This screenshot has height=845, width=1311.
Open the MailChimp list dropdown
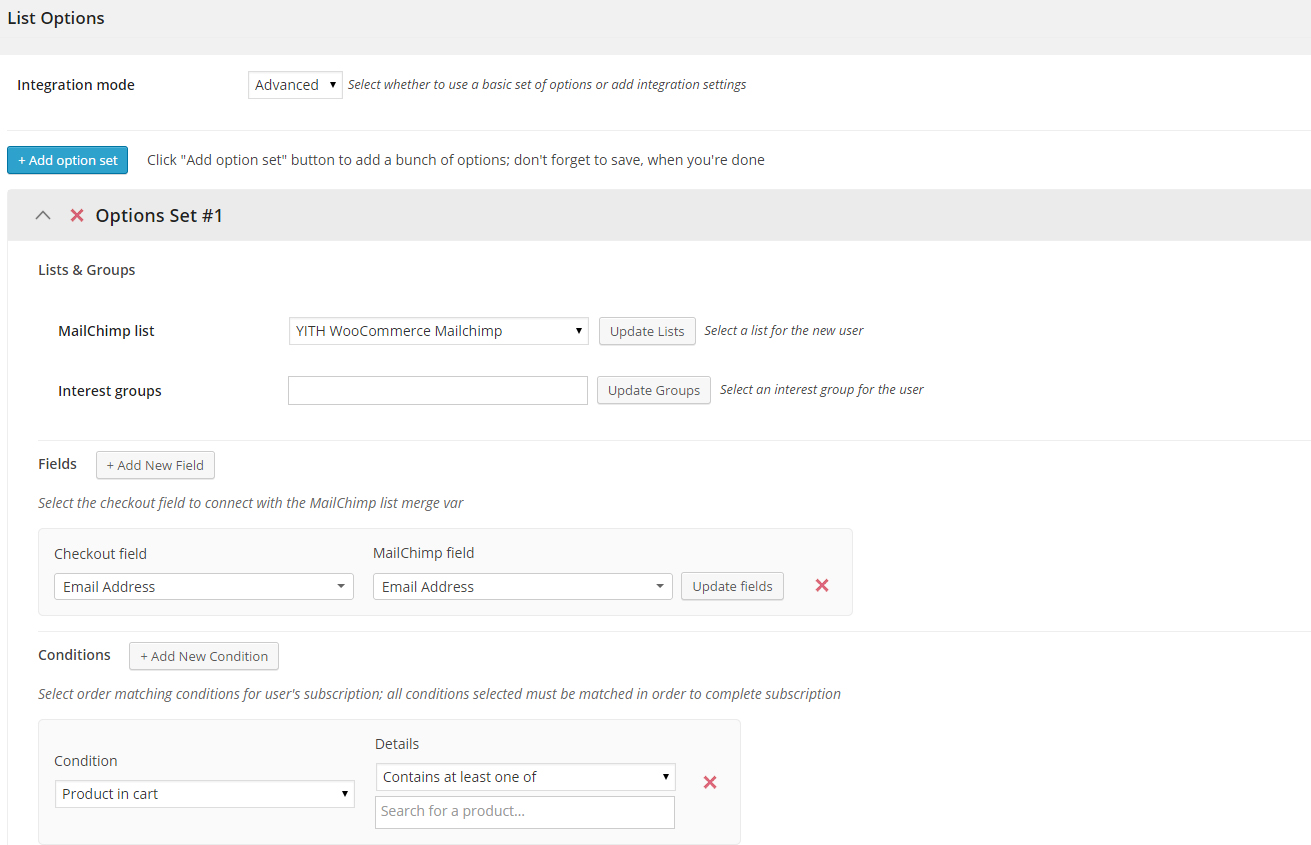coord(438,331)
